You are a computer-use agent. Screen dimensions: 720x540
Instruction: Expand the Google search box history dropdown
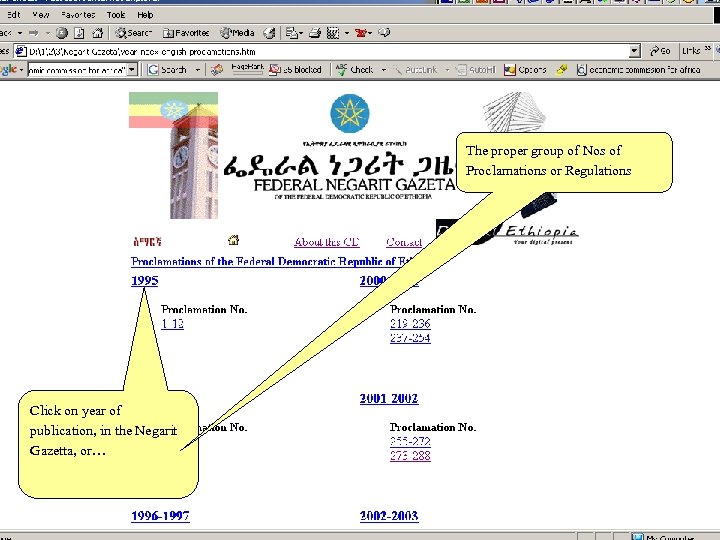(x=132, y=70)
